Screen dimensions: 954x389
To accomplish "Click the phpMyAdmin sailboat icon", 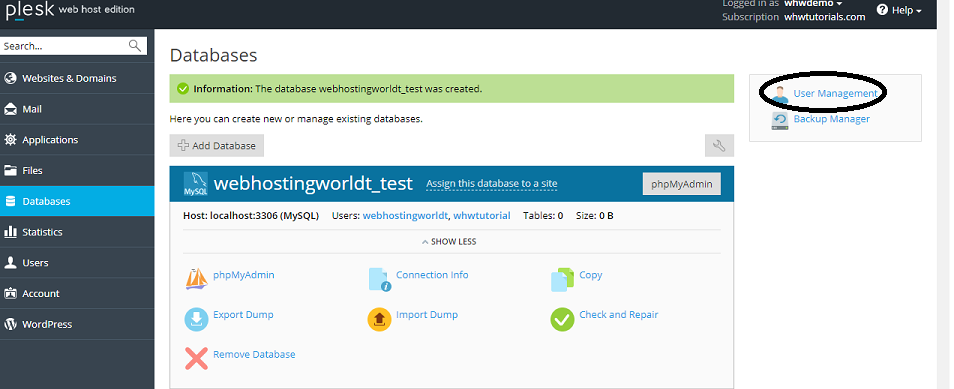I will coord(197,279).
